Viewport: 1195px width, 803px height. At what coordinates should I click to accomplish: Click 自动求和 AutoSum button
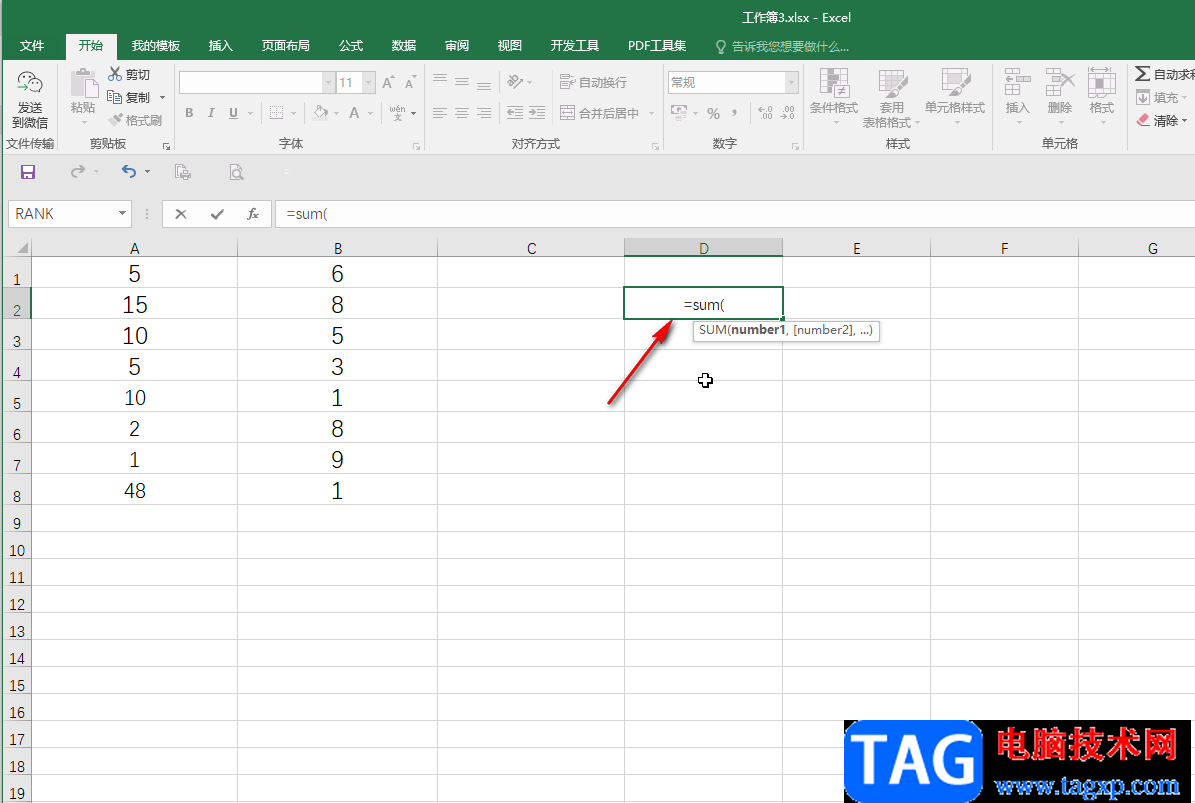1165,74
